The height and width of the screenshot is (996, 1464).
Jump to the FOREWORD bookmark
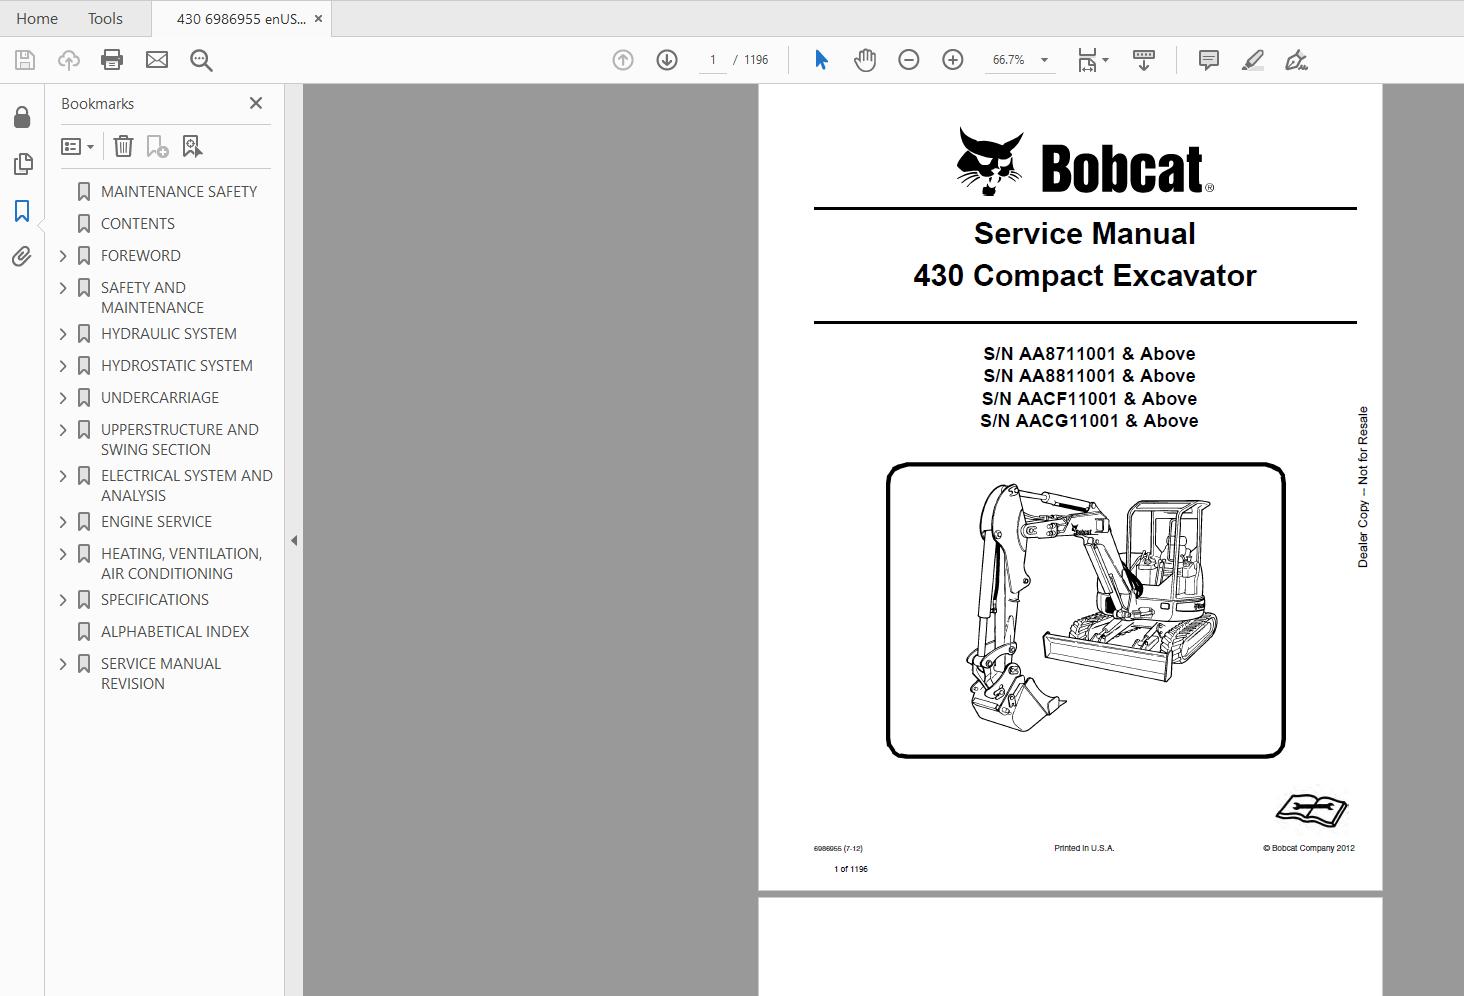point(141,255)
